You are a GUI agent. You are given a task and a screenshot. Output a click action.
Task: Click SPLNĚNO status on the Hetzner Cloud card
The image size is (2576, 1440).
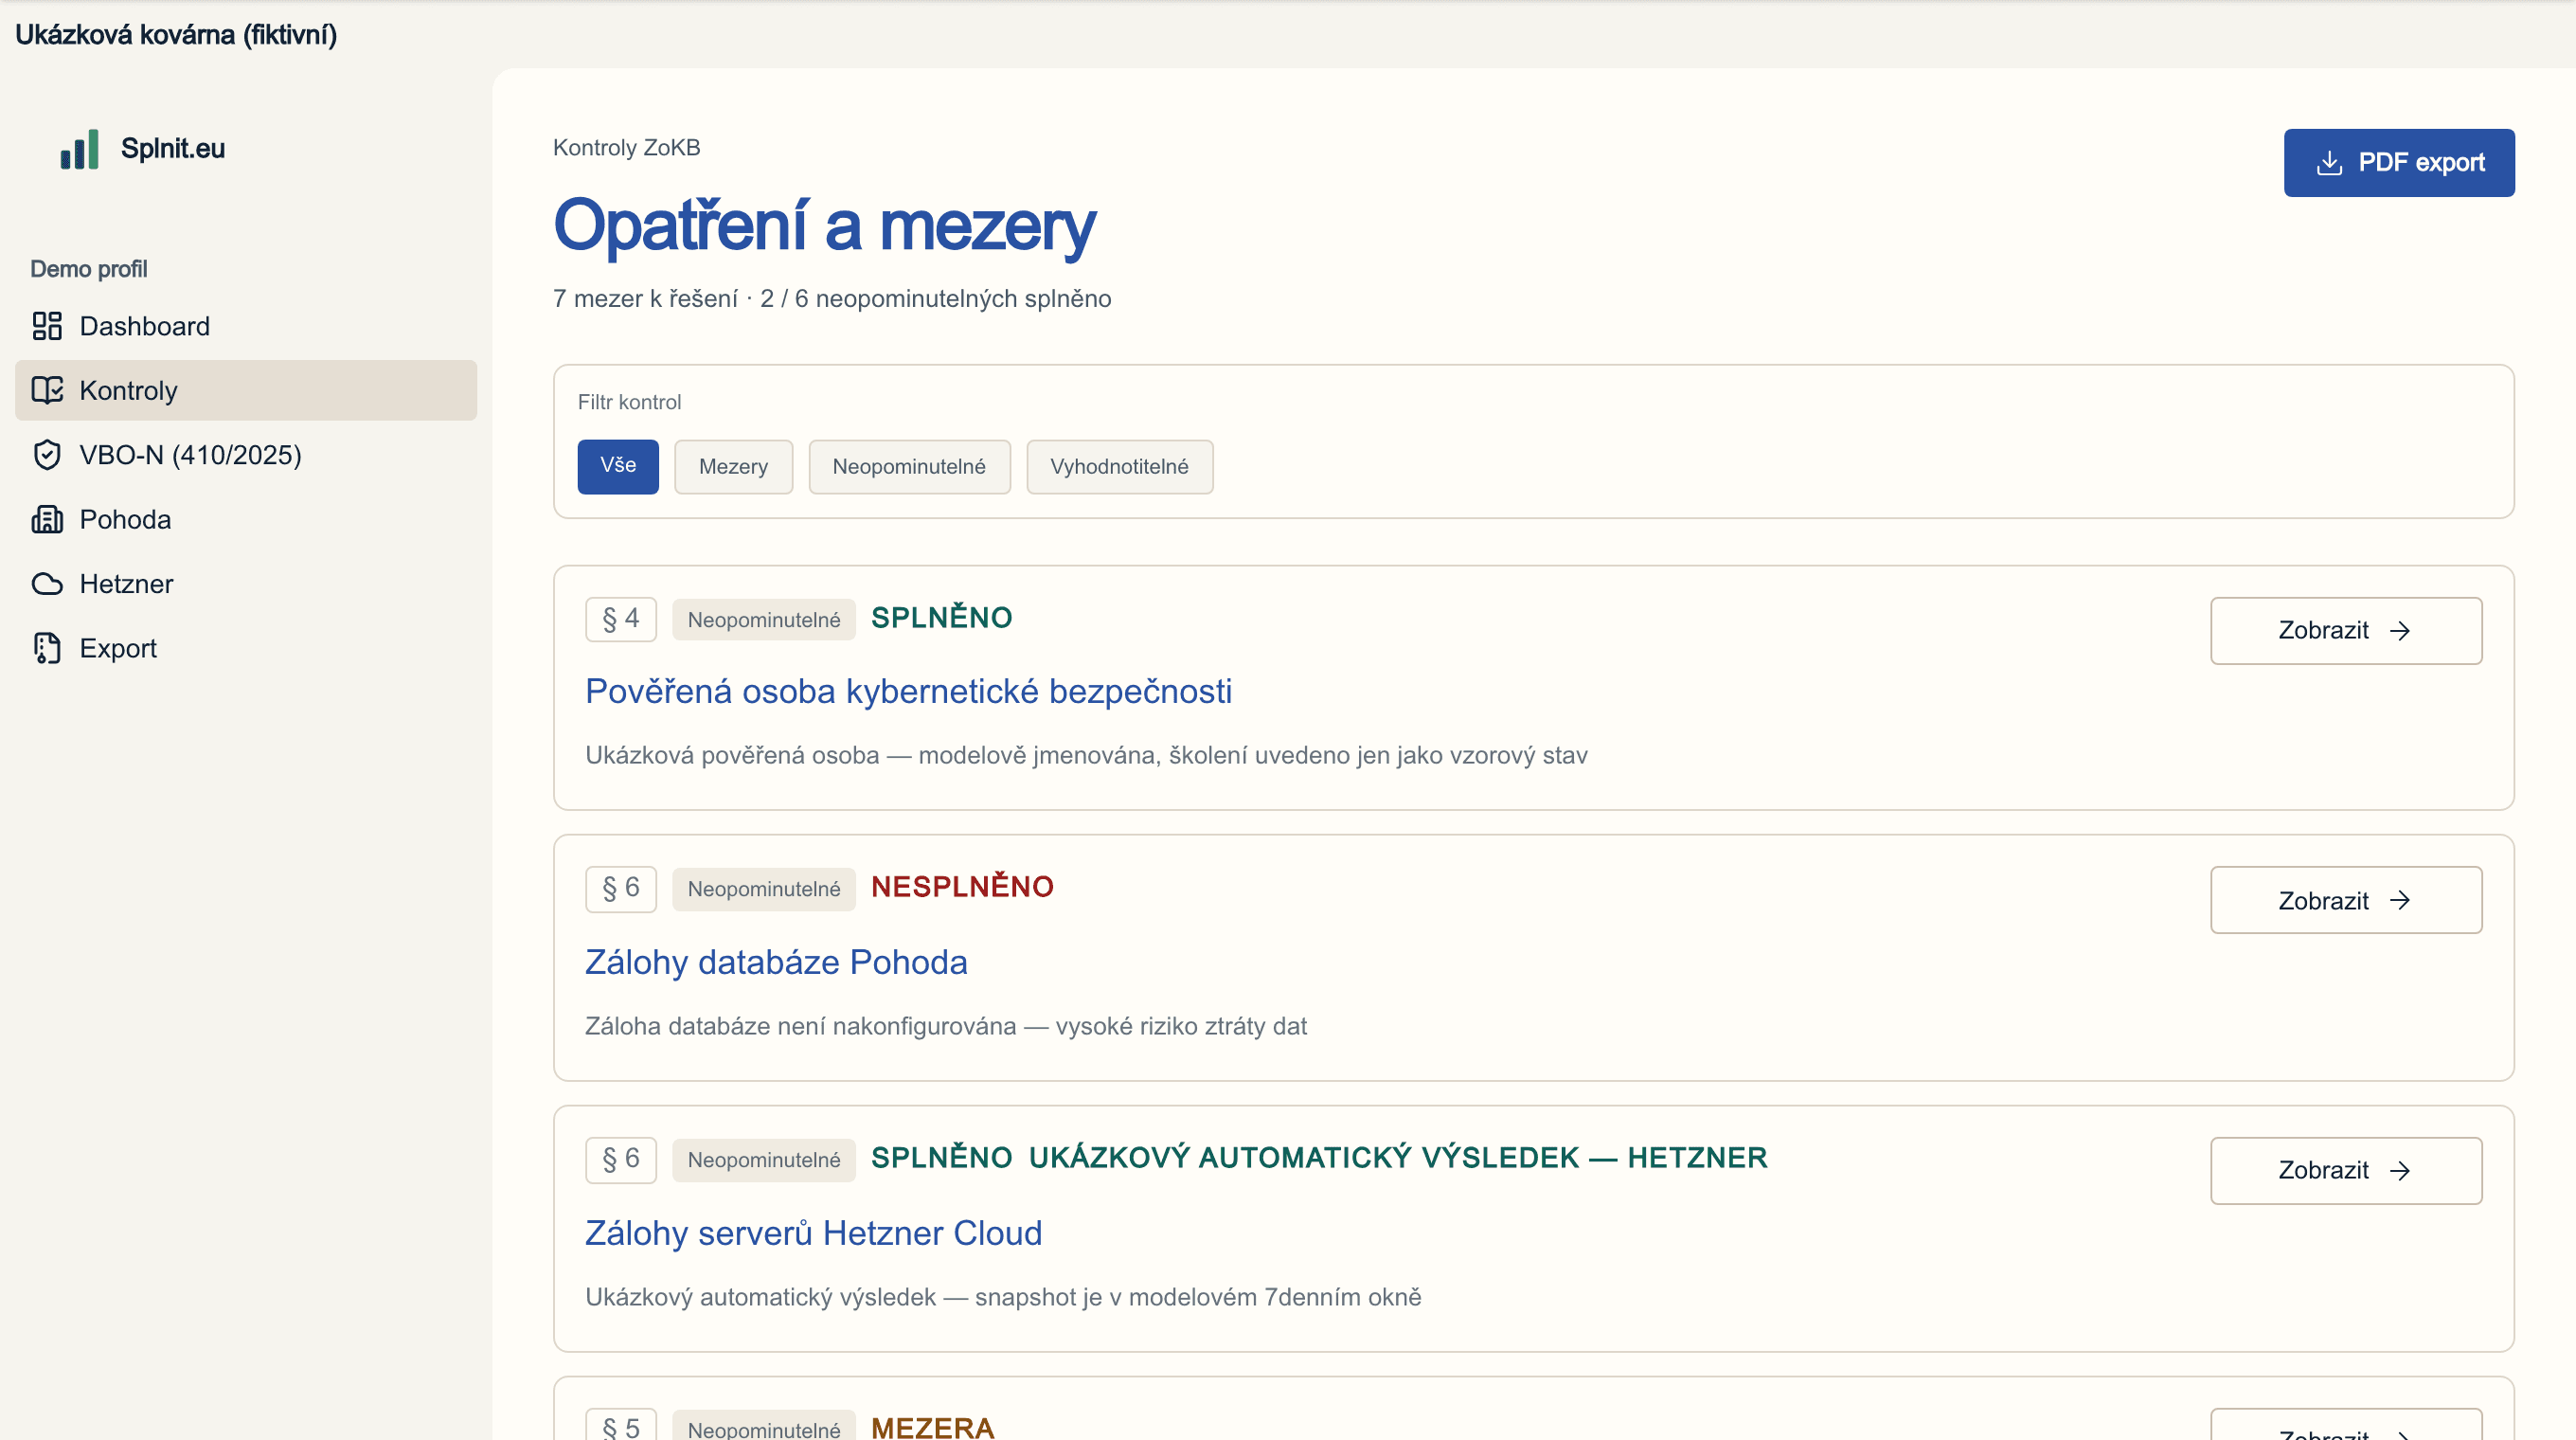point(942,1158)
